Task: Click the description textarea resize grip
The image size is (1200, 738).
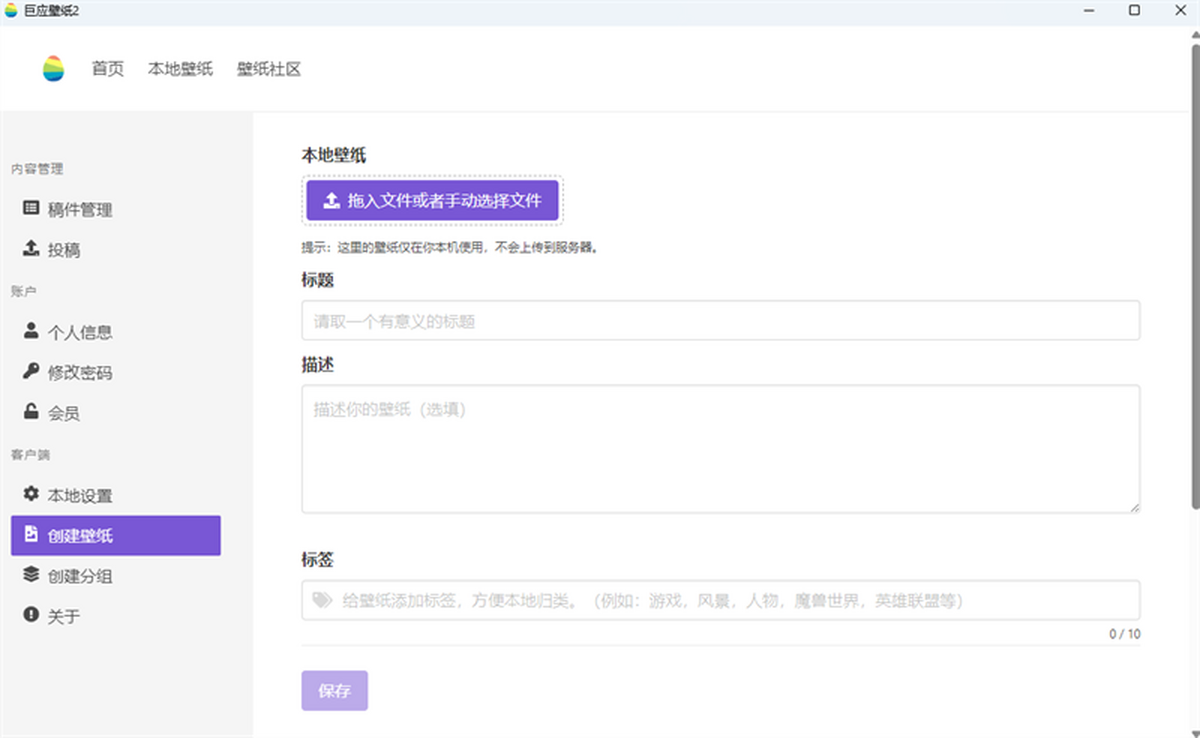Action: 1134,507
